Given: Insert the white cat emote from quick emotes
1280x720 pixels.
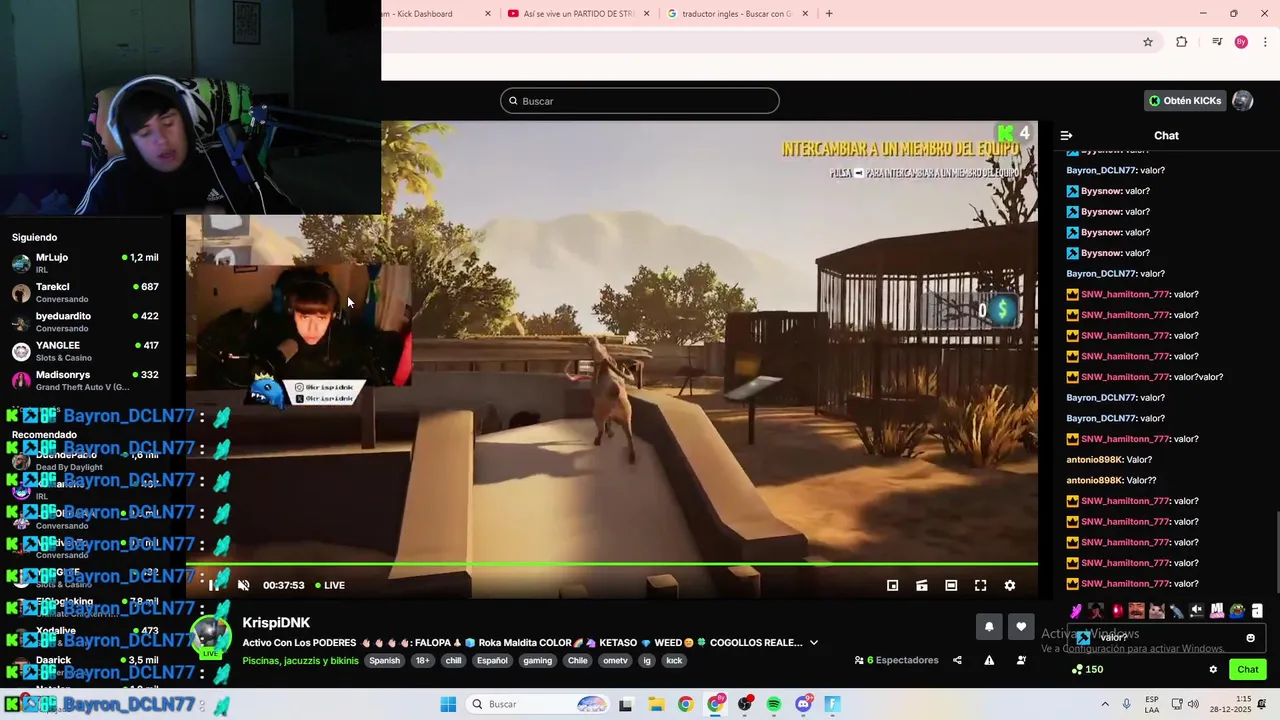Looking at the screenshot, I should click(1157, 610).
